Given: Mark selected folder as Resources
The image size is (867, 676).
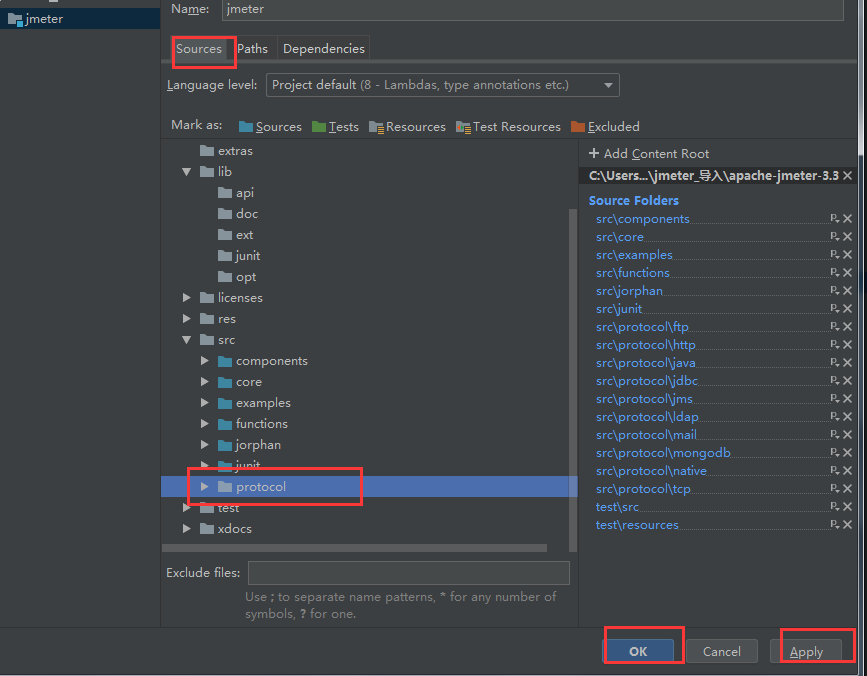Looking at the screenshot, I should tap(407, 127).
